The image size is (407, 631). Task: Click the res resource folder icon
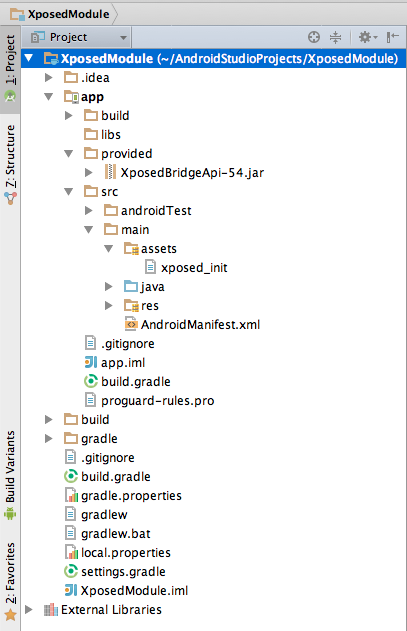tap(131, 305)
